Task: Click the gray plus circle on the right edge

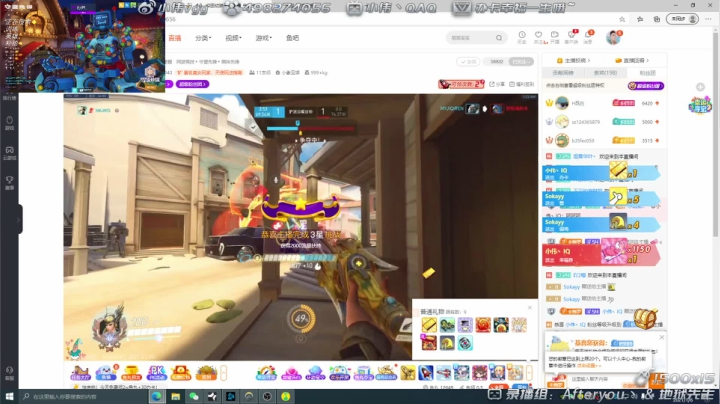Action: click(x=700, y=87)
